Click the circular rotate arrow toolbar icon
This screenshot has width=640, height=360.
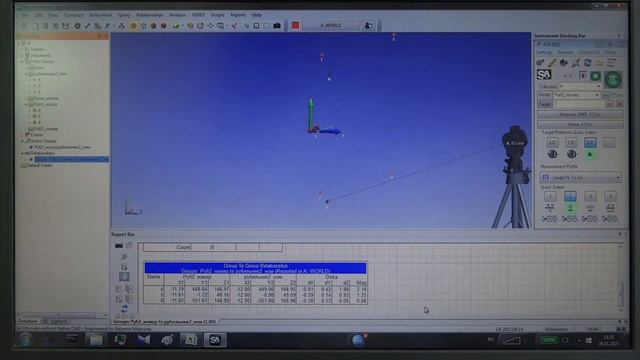[200, 26]
